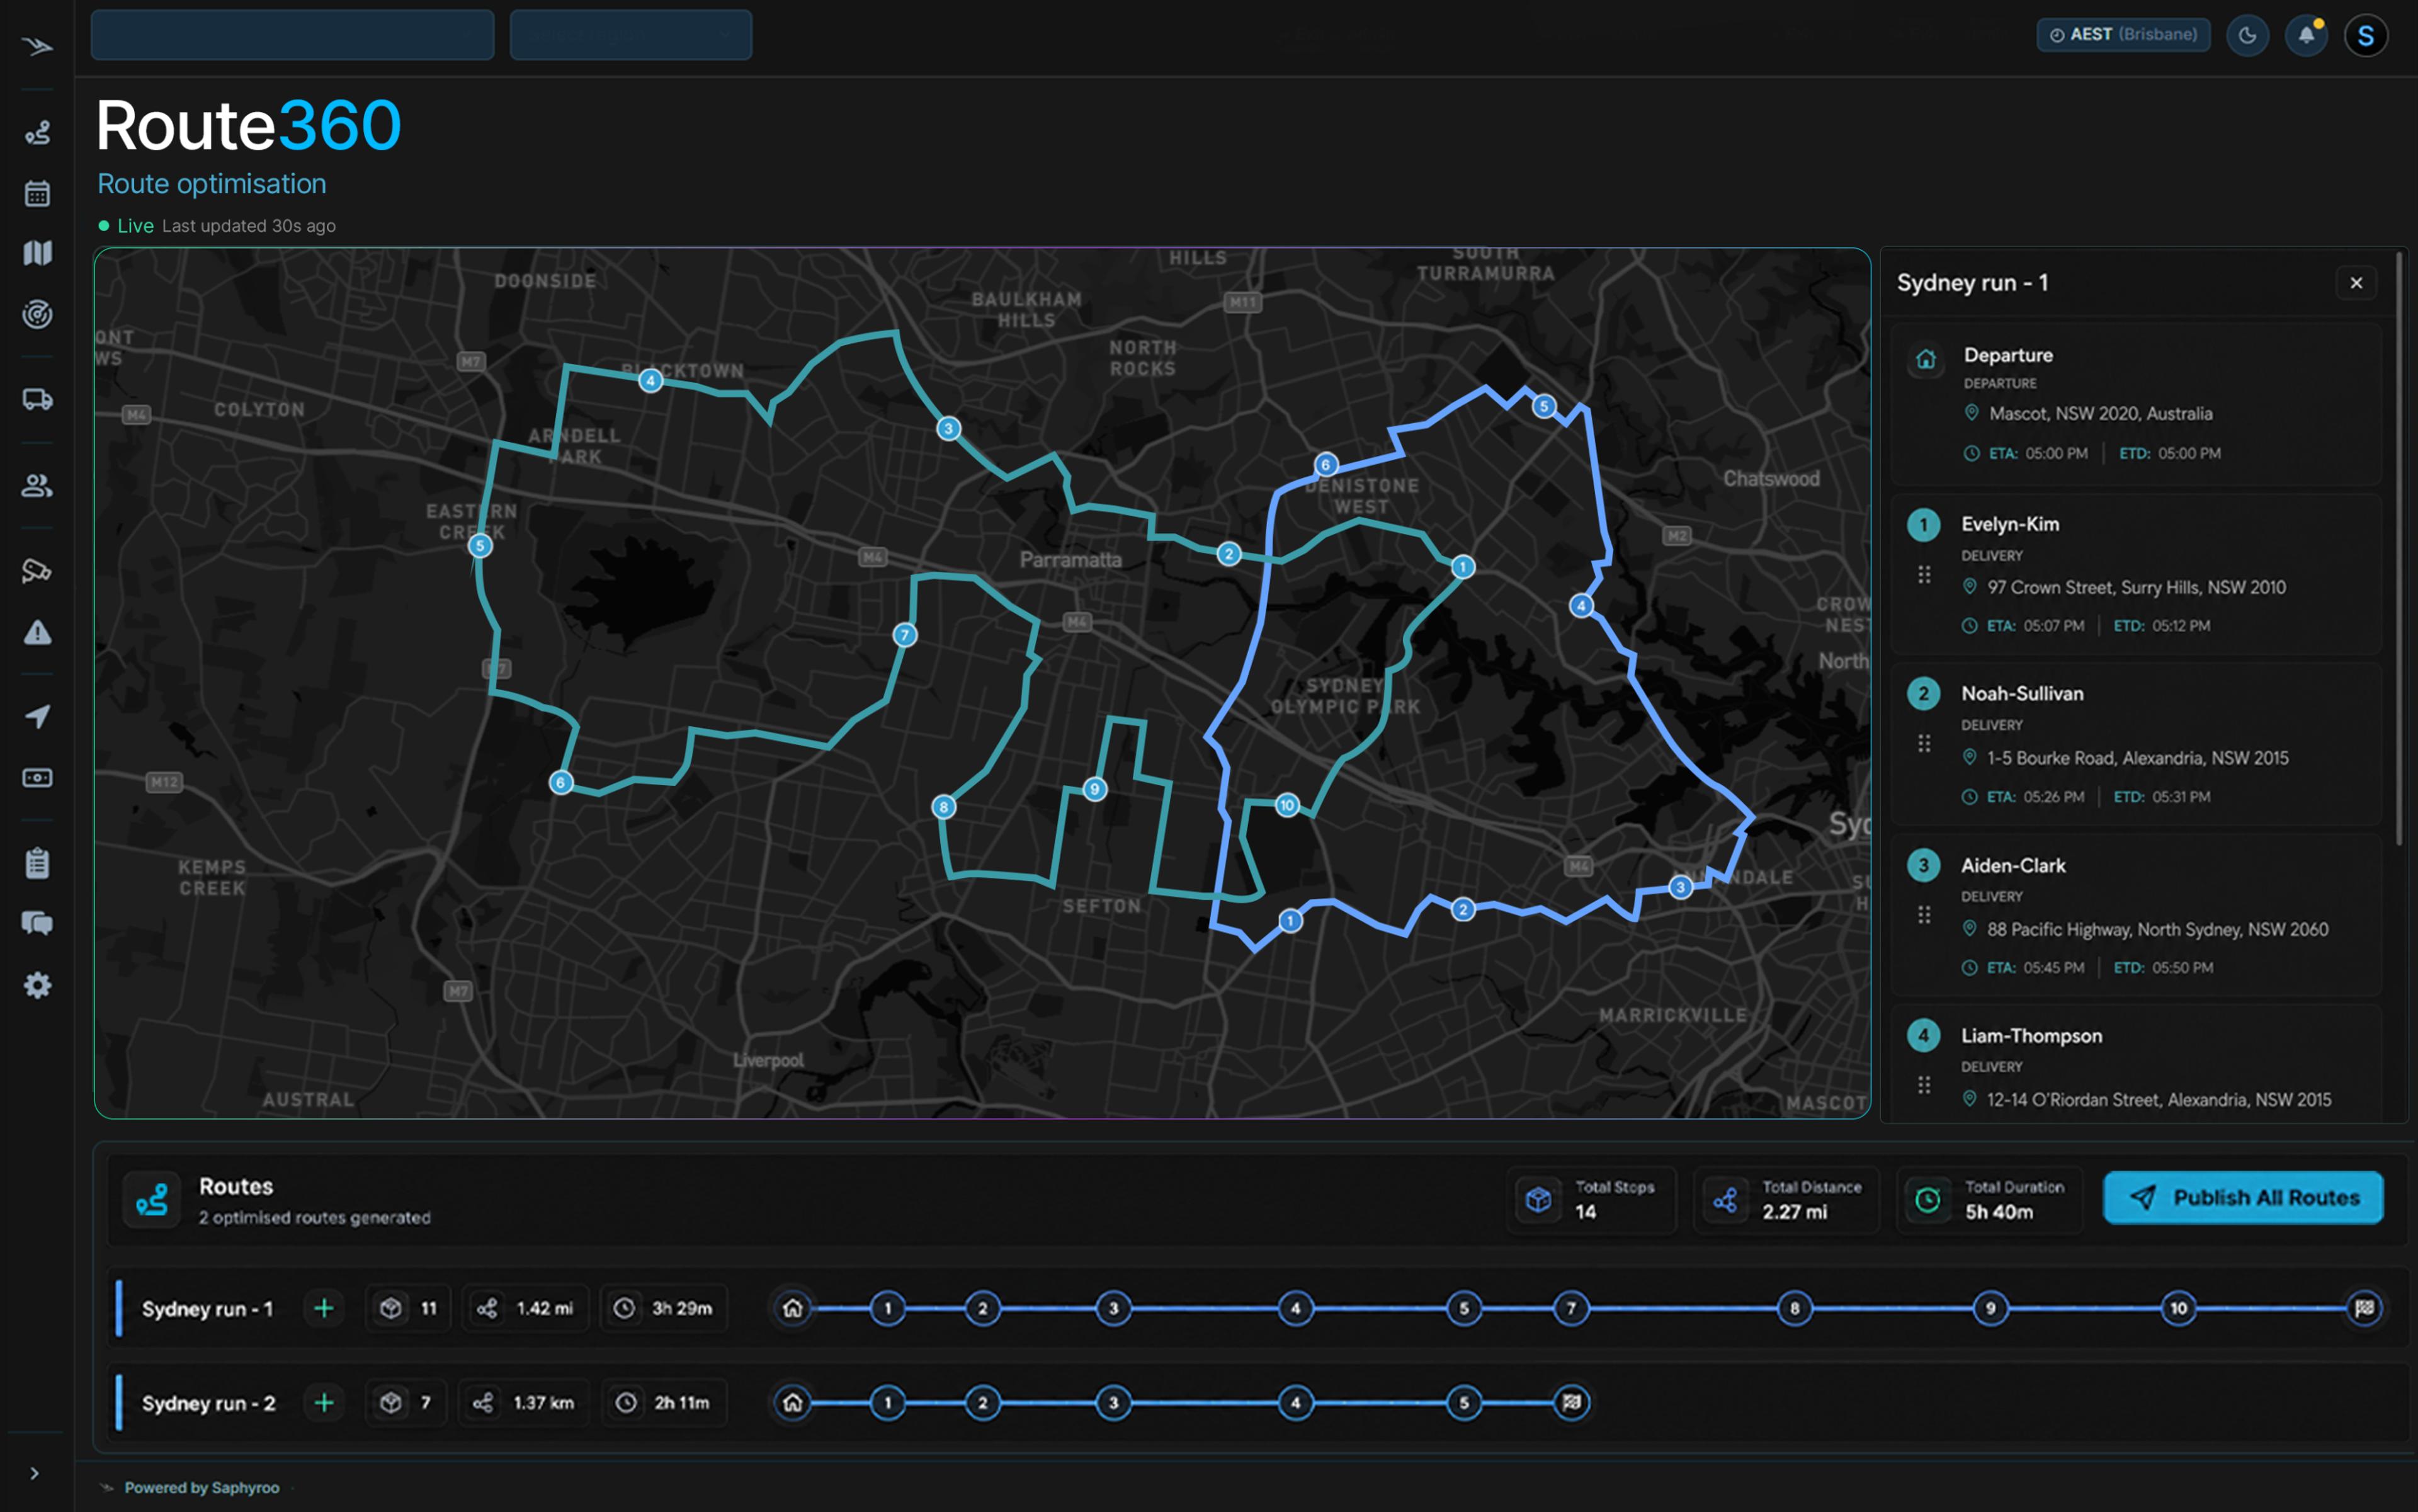This screenshot has height=1512, width=2418.
Task: Open the chat messages sidebar icon
Action: [37, 923]
